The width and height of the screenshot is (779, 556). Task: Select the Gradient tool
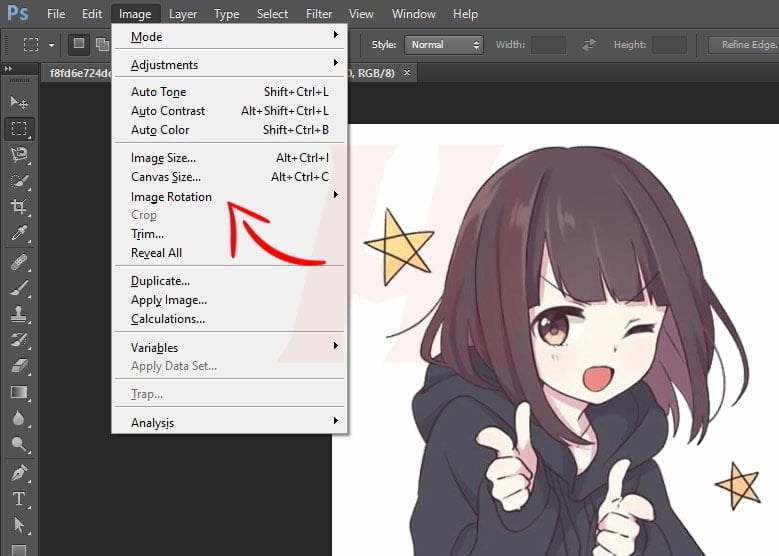click(19, 392)
